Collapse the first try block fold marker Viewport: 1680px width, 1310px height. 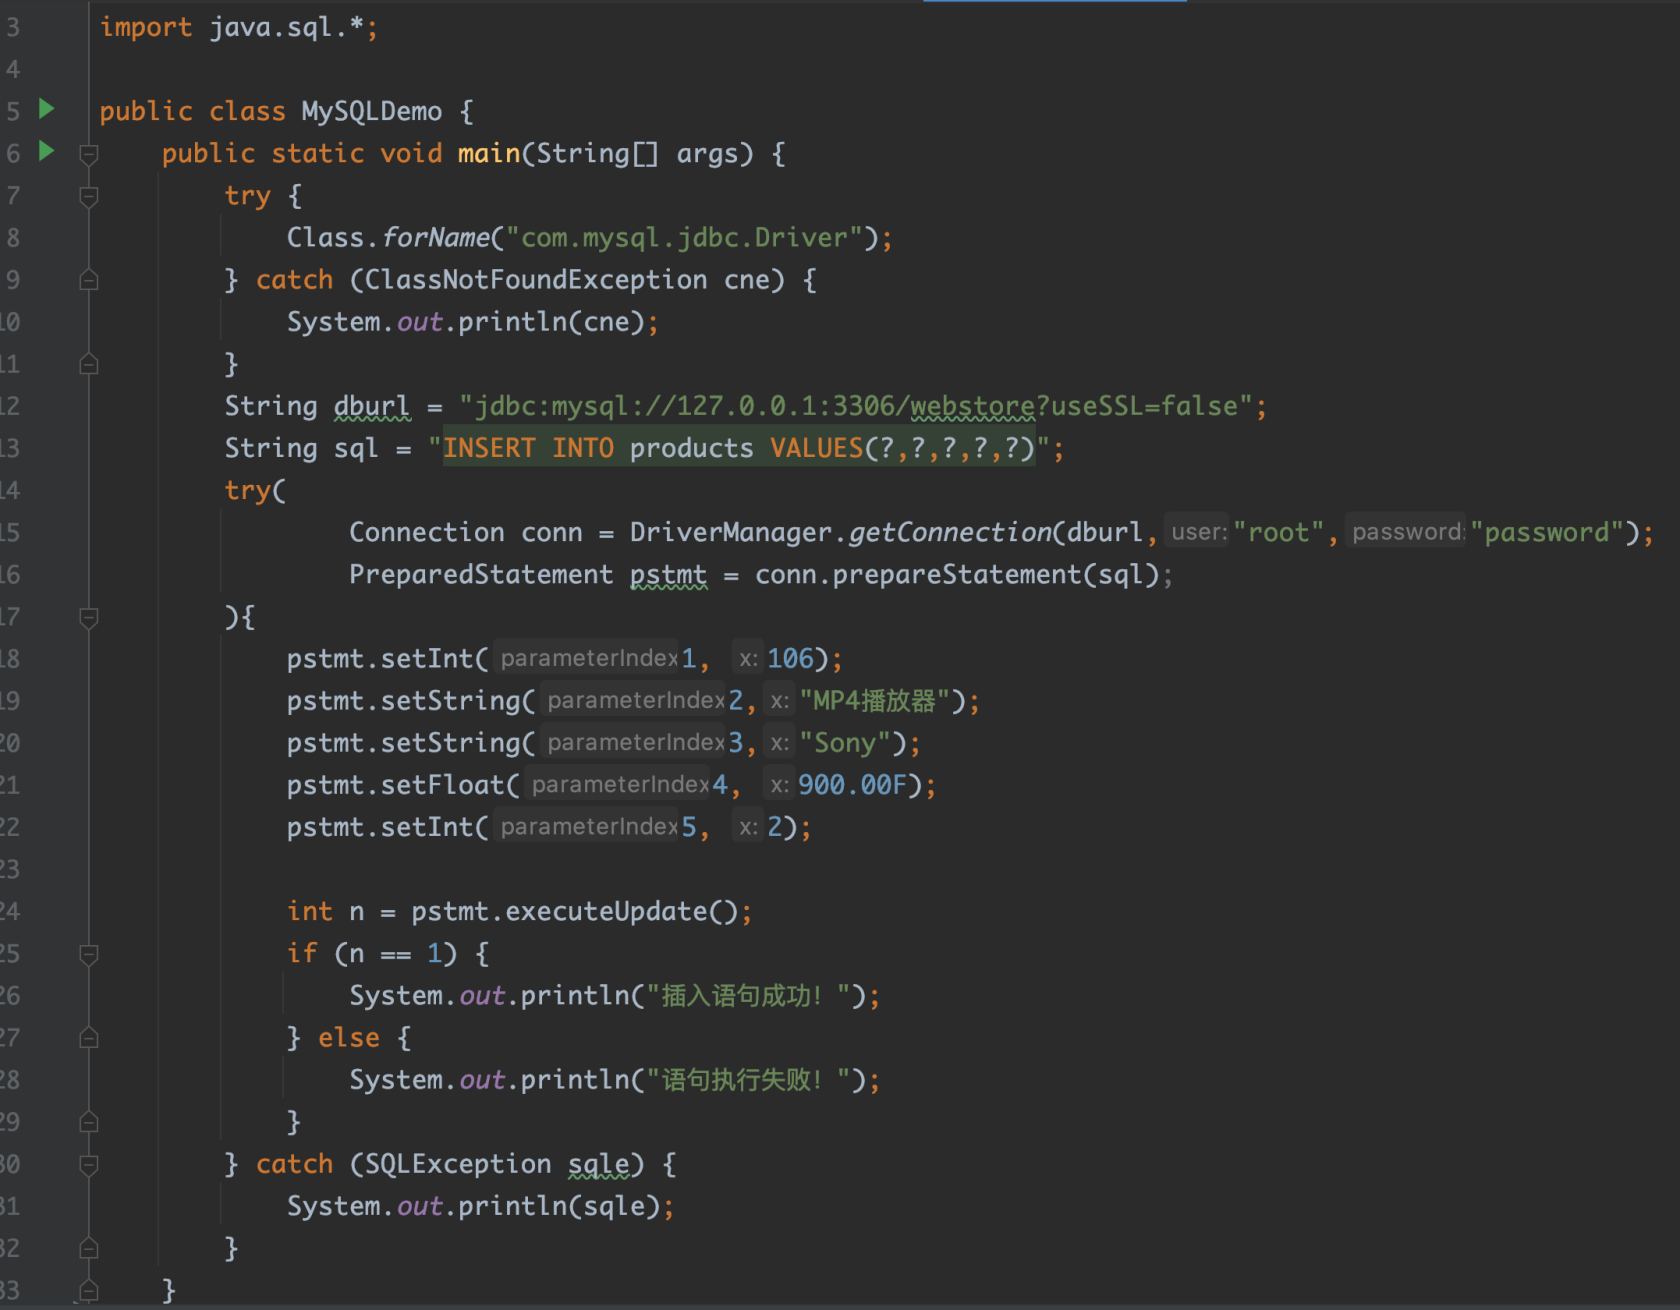click(x=88, y=196)
